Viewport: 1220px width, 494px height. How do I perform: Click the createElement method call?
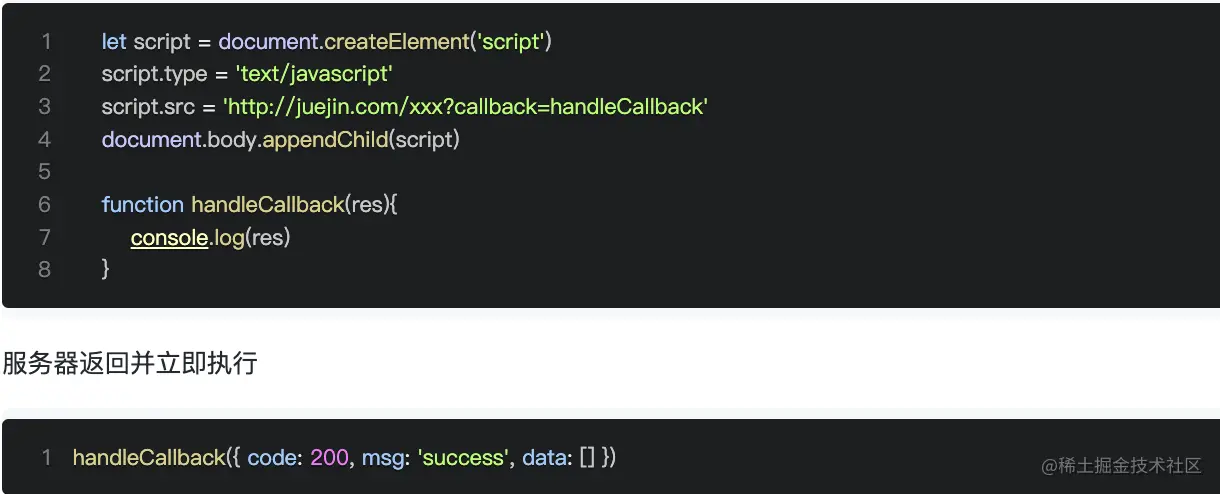[397, 42]
